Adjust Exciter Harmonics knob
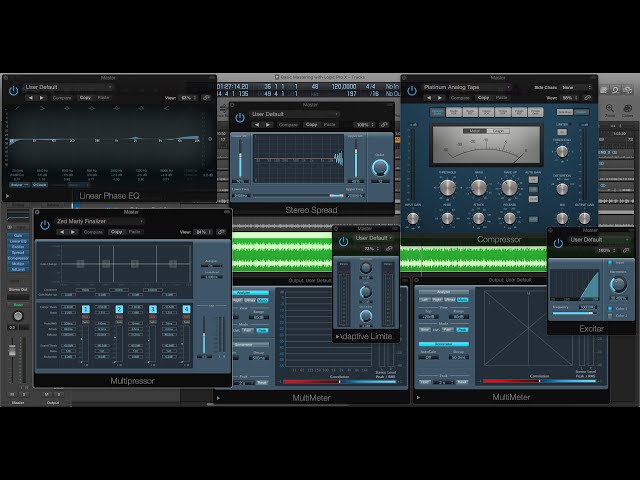 [618, 284]
